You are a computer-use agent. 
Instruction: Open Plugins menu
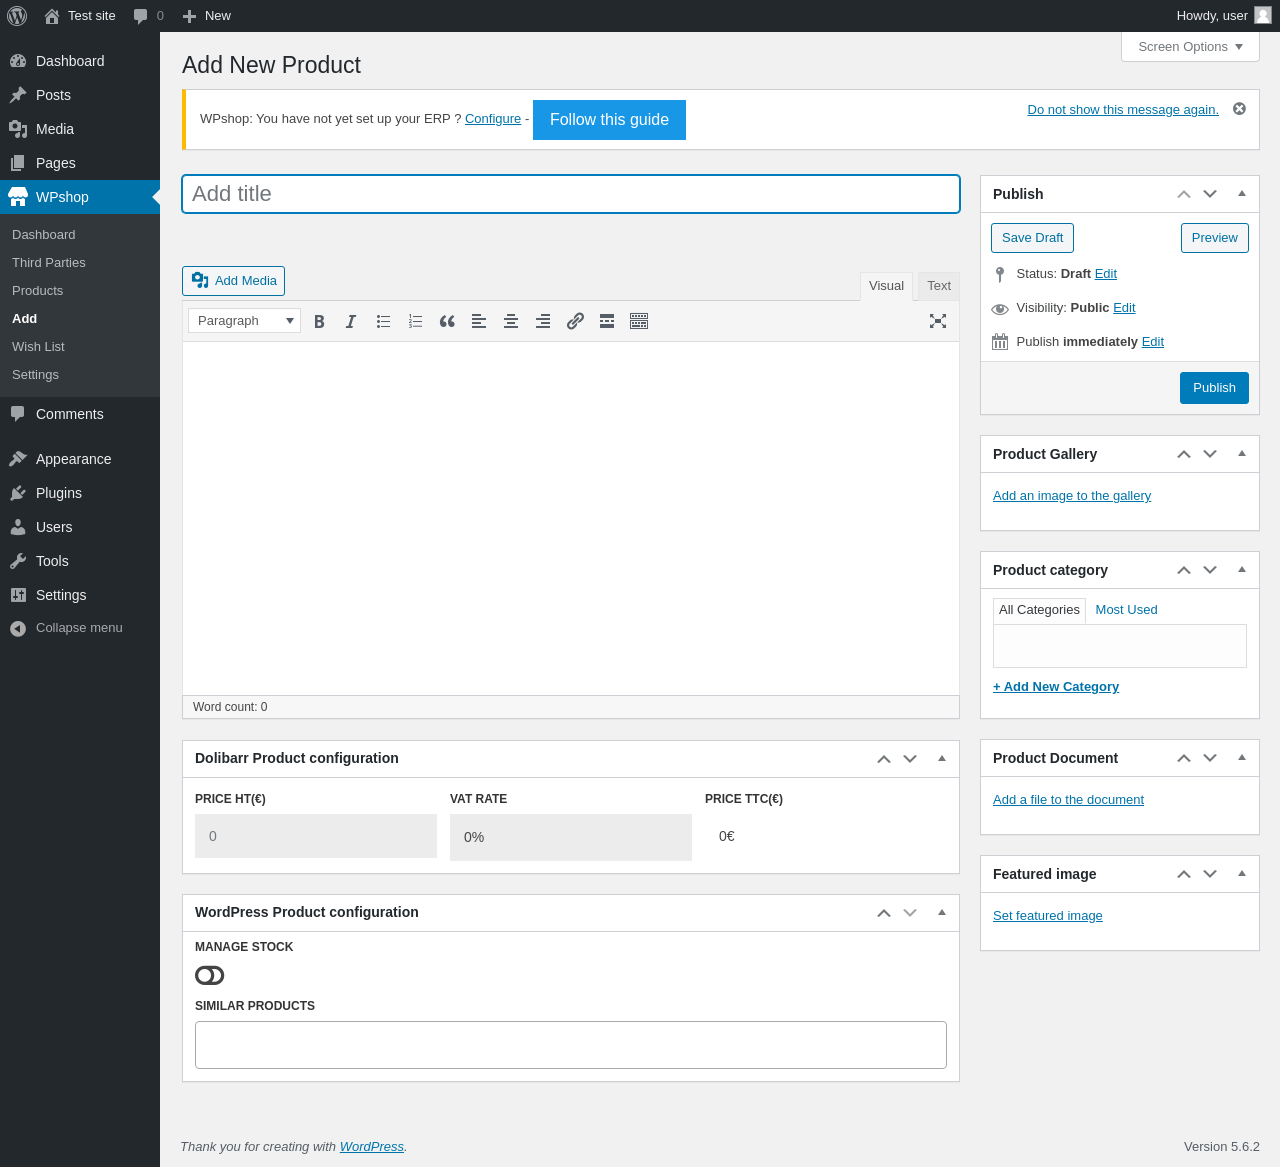point(80,493)
